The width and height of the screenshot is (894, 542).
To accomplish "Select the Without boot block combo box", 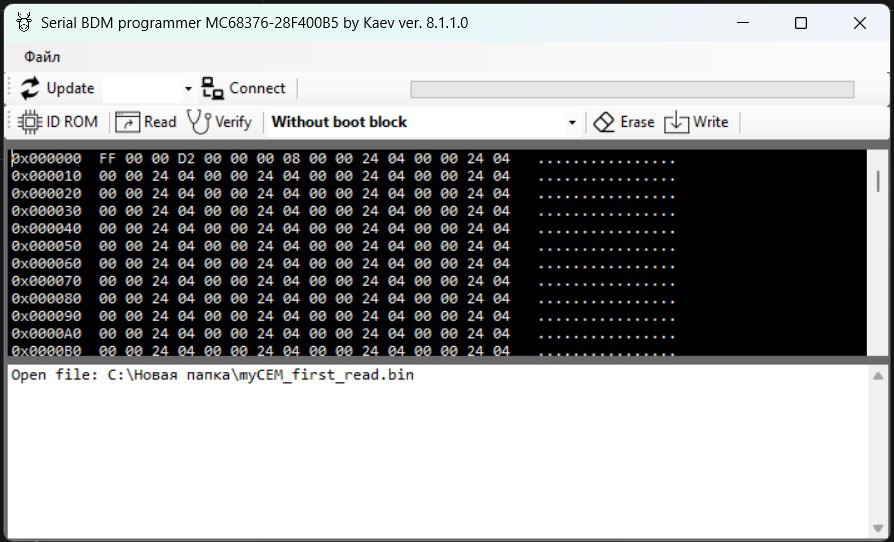I will [x=423, y=122].
